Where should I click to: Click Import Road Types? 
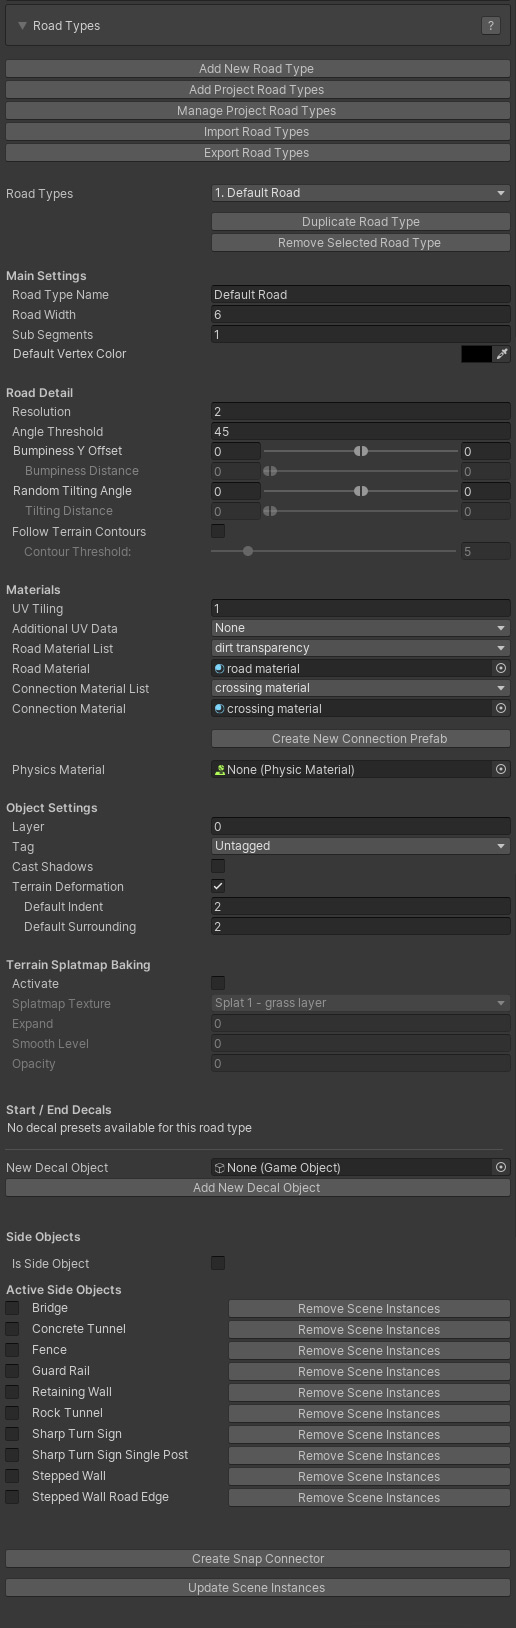258,132
